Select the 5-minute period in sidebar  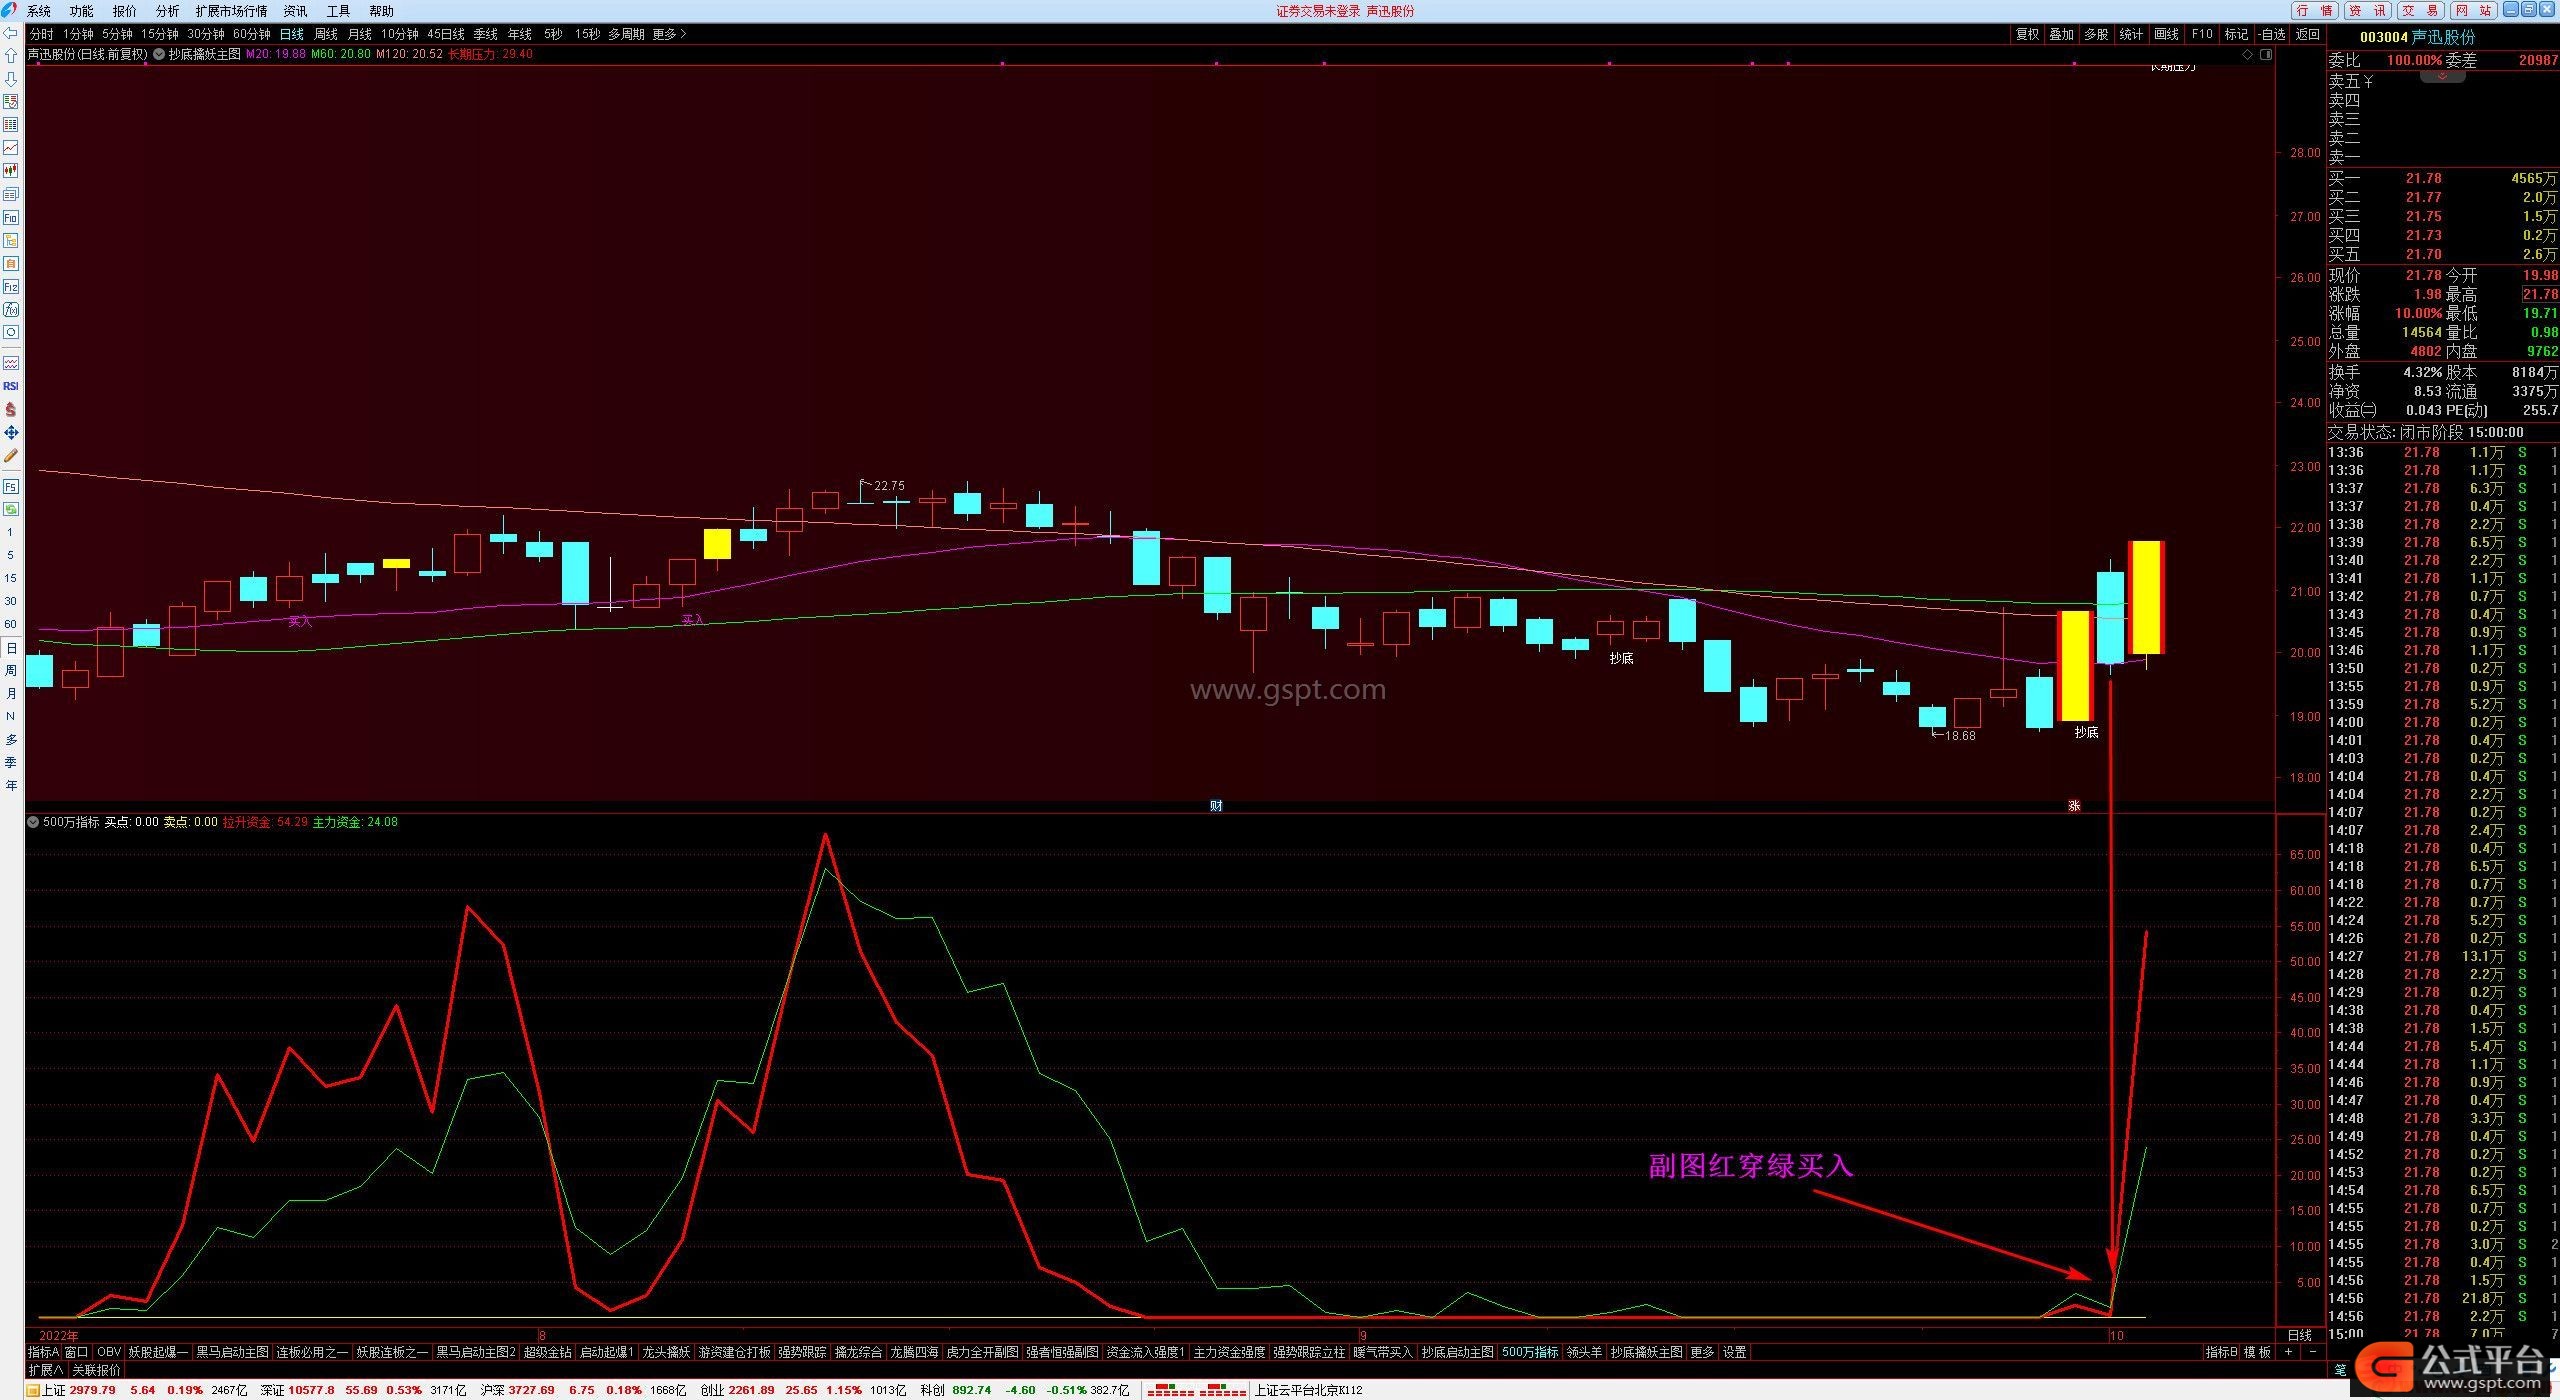click(11, 555)
